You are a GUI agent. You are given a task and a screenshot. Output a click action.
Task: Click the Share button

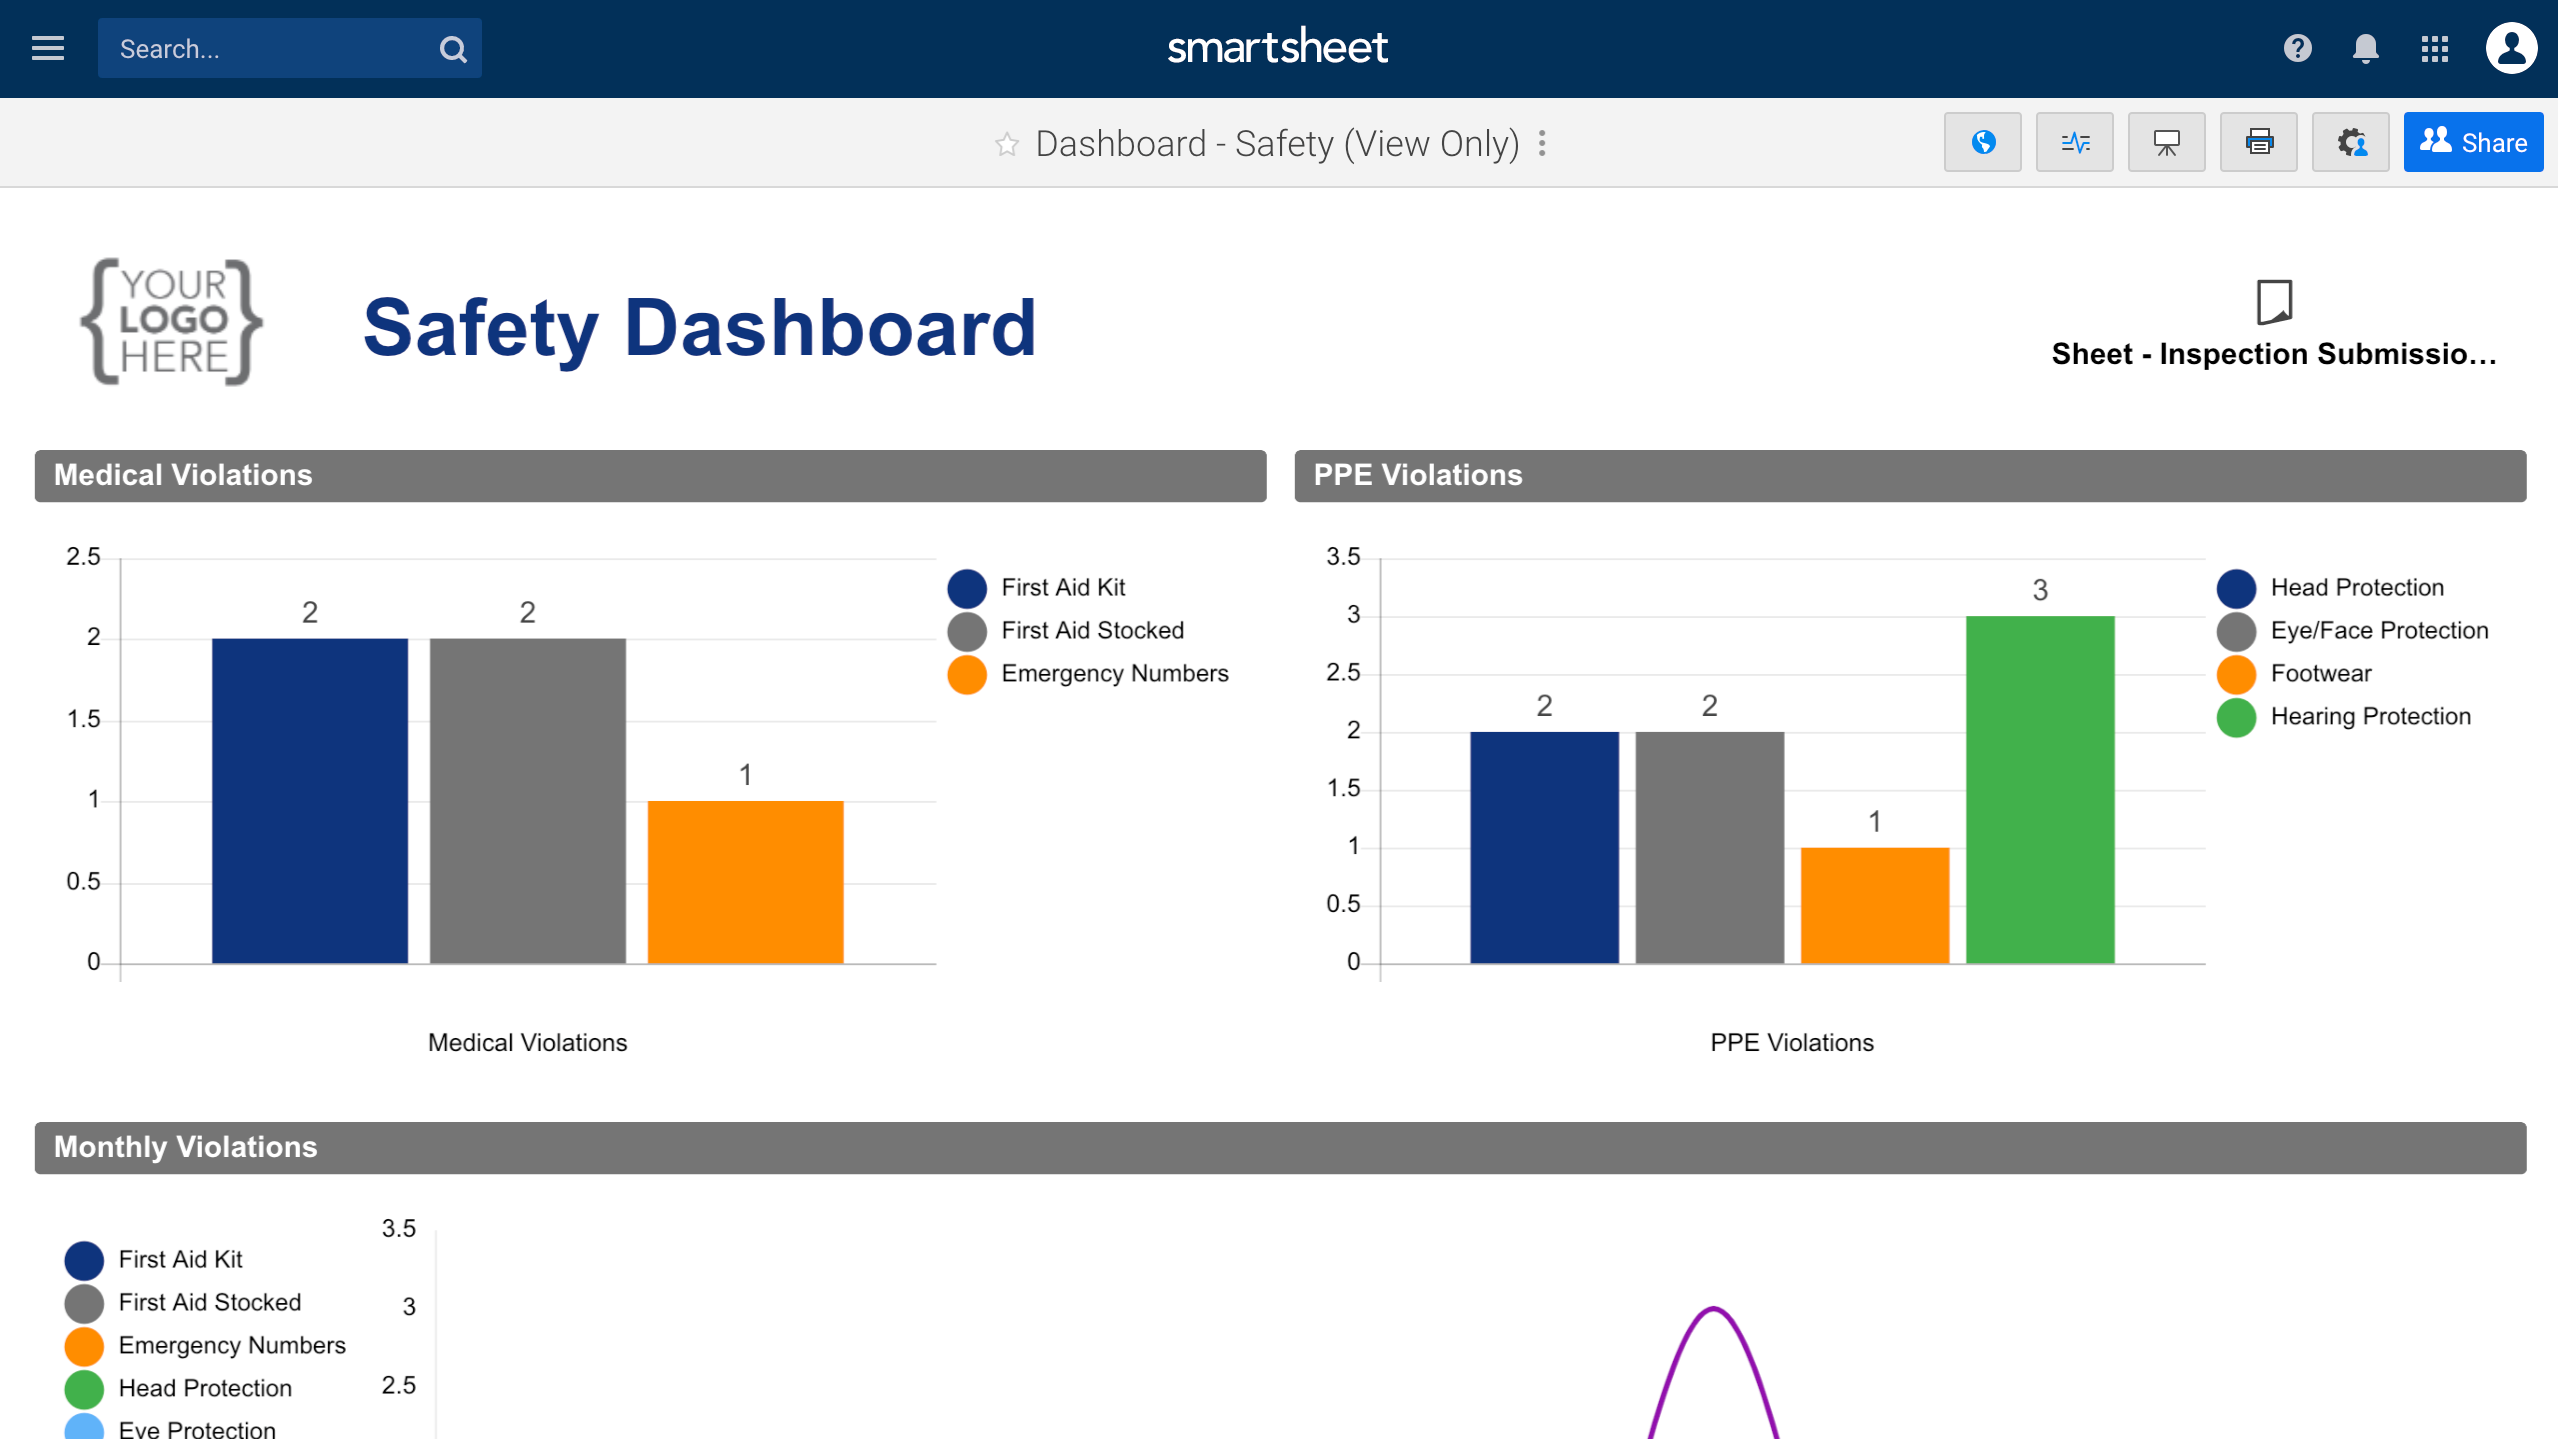[2472, 143]
